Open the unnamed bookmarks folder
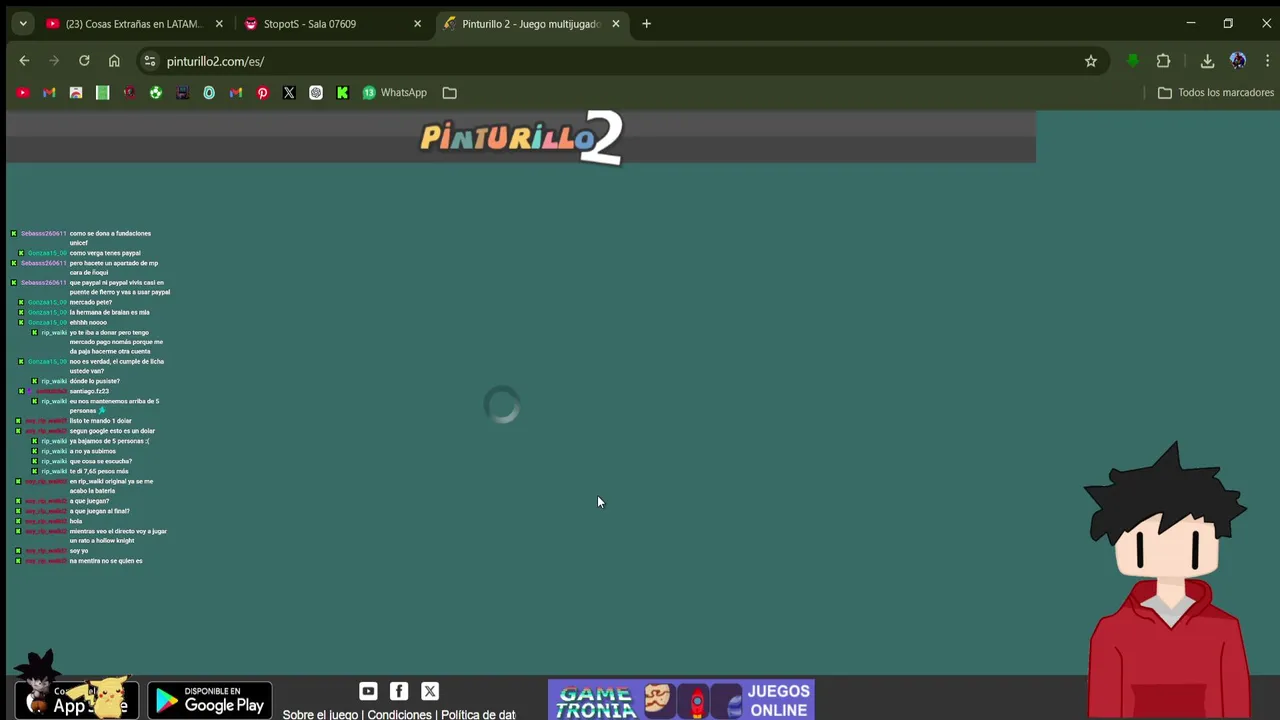Viewport: 1280px width, 720px height. tap(450, 93)
